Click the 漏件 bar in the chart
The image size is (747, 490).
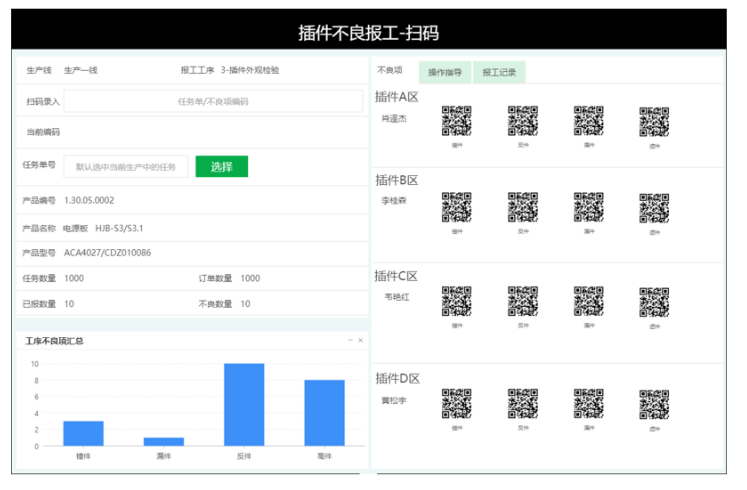tap(163, 441)
